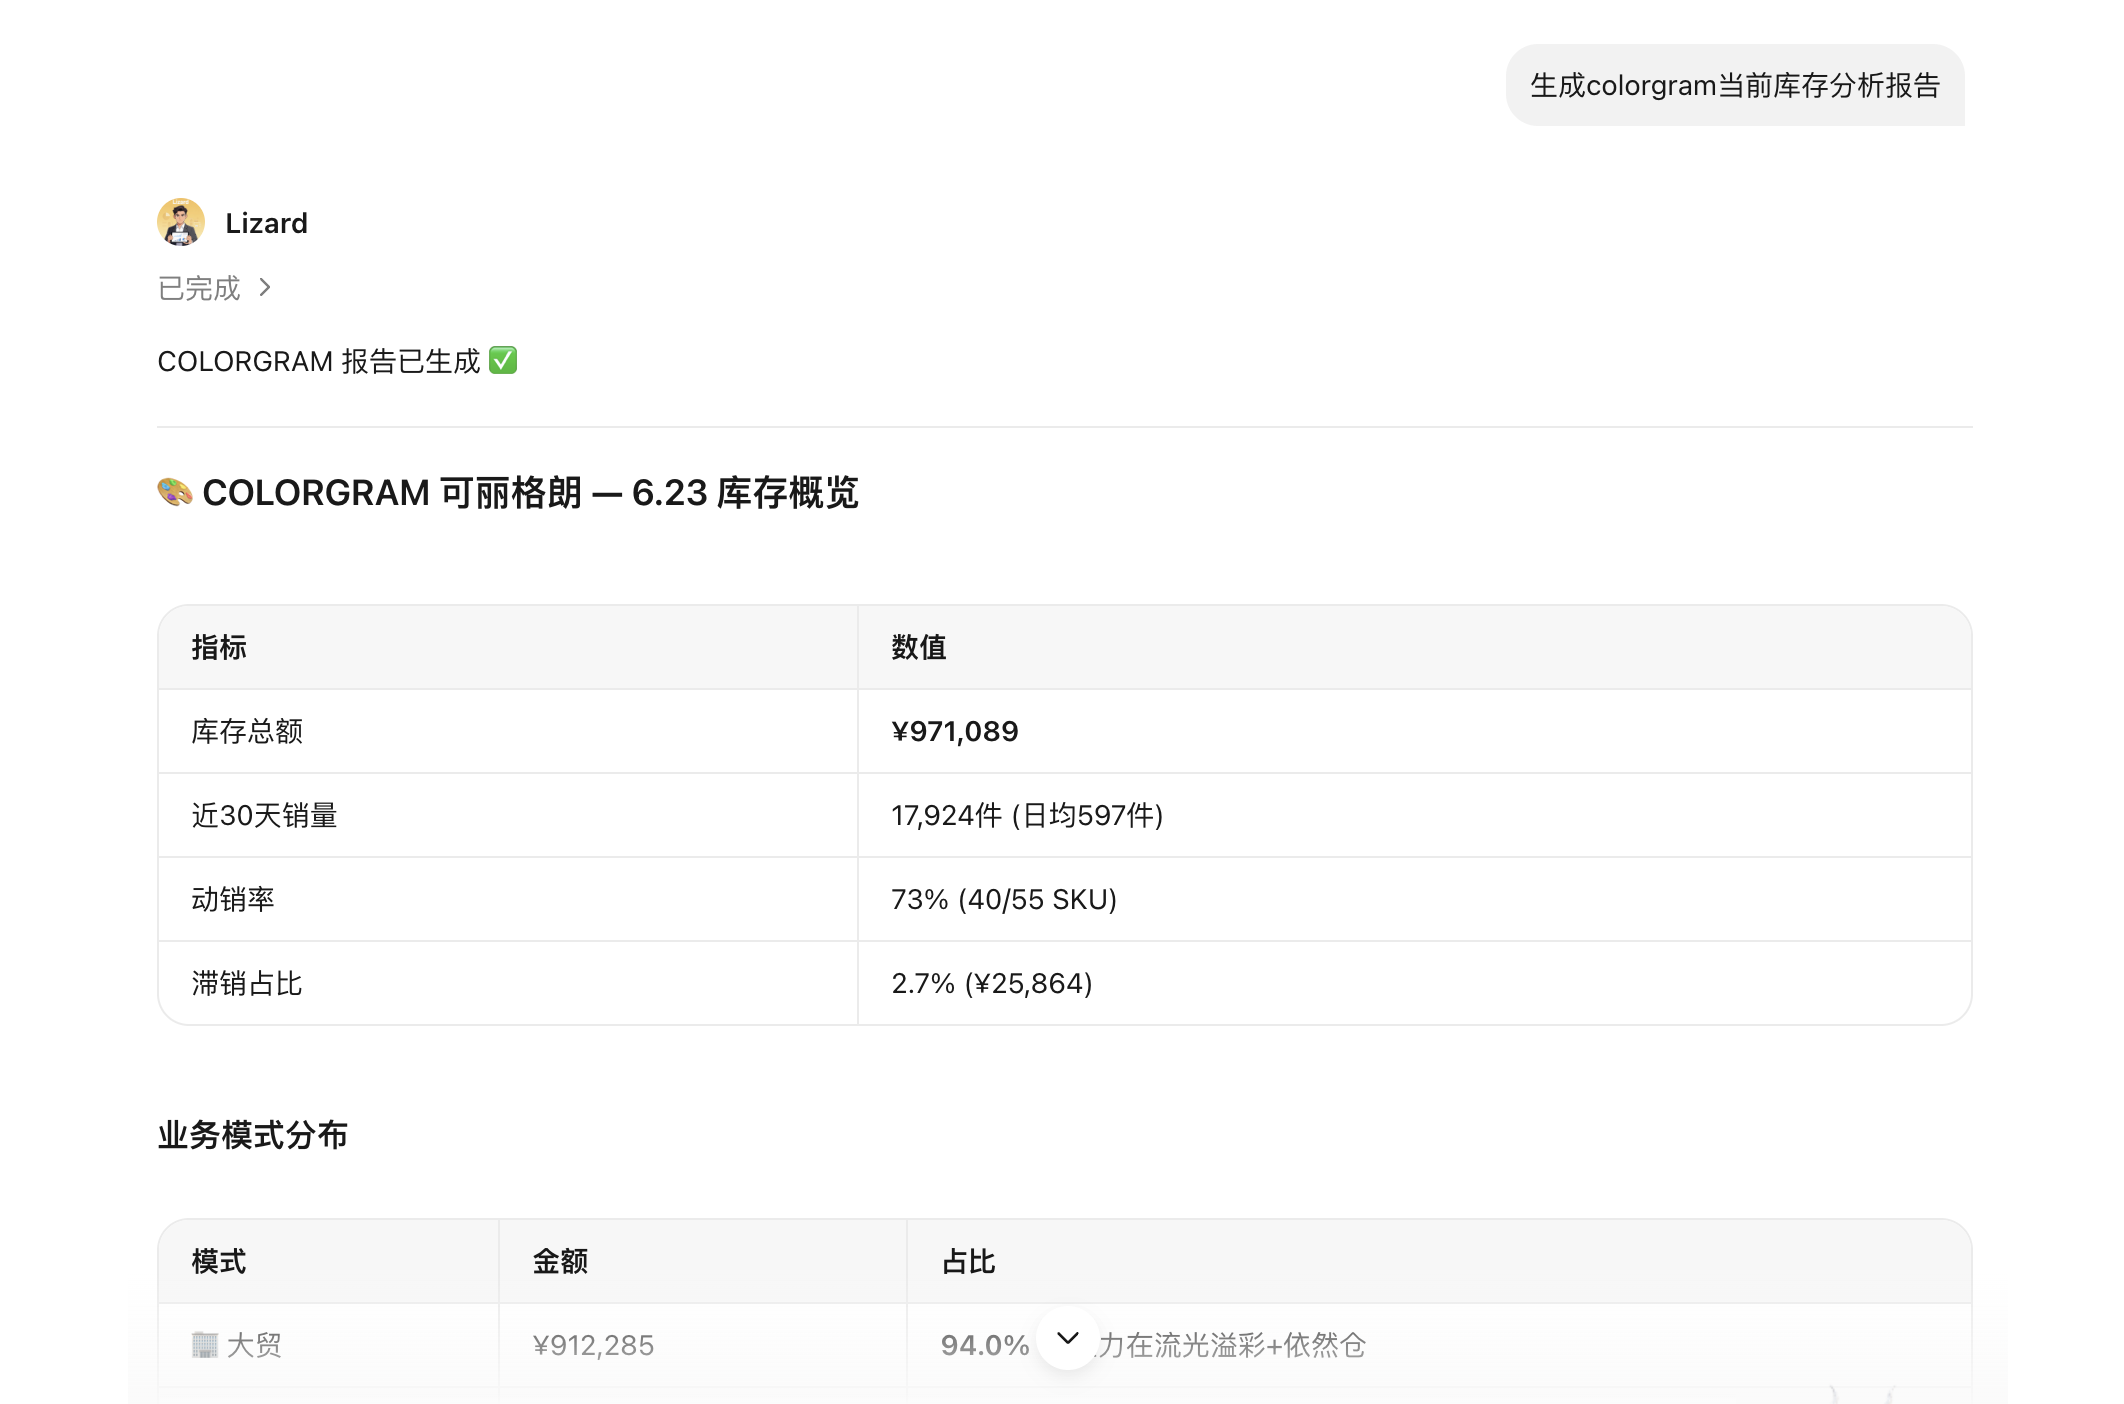Click the Lizard avatar image
Screen dimensions: 2124x1404
pos(181,222)
